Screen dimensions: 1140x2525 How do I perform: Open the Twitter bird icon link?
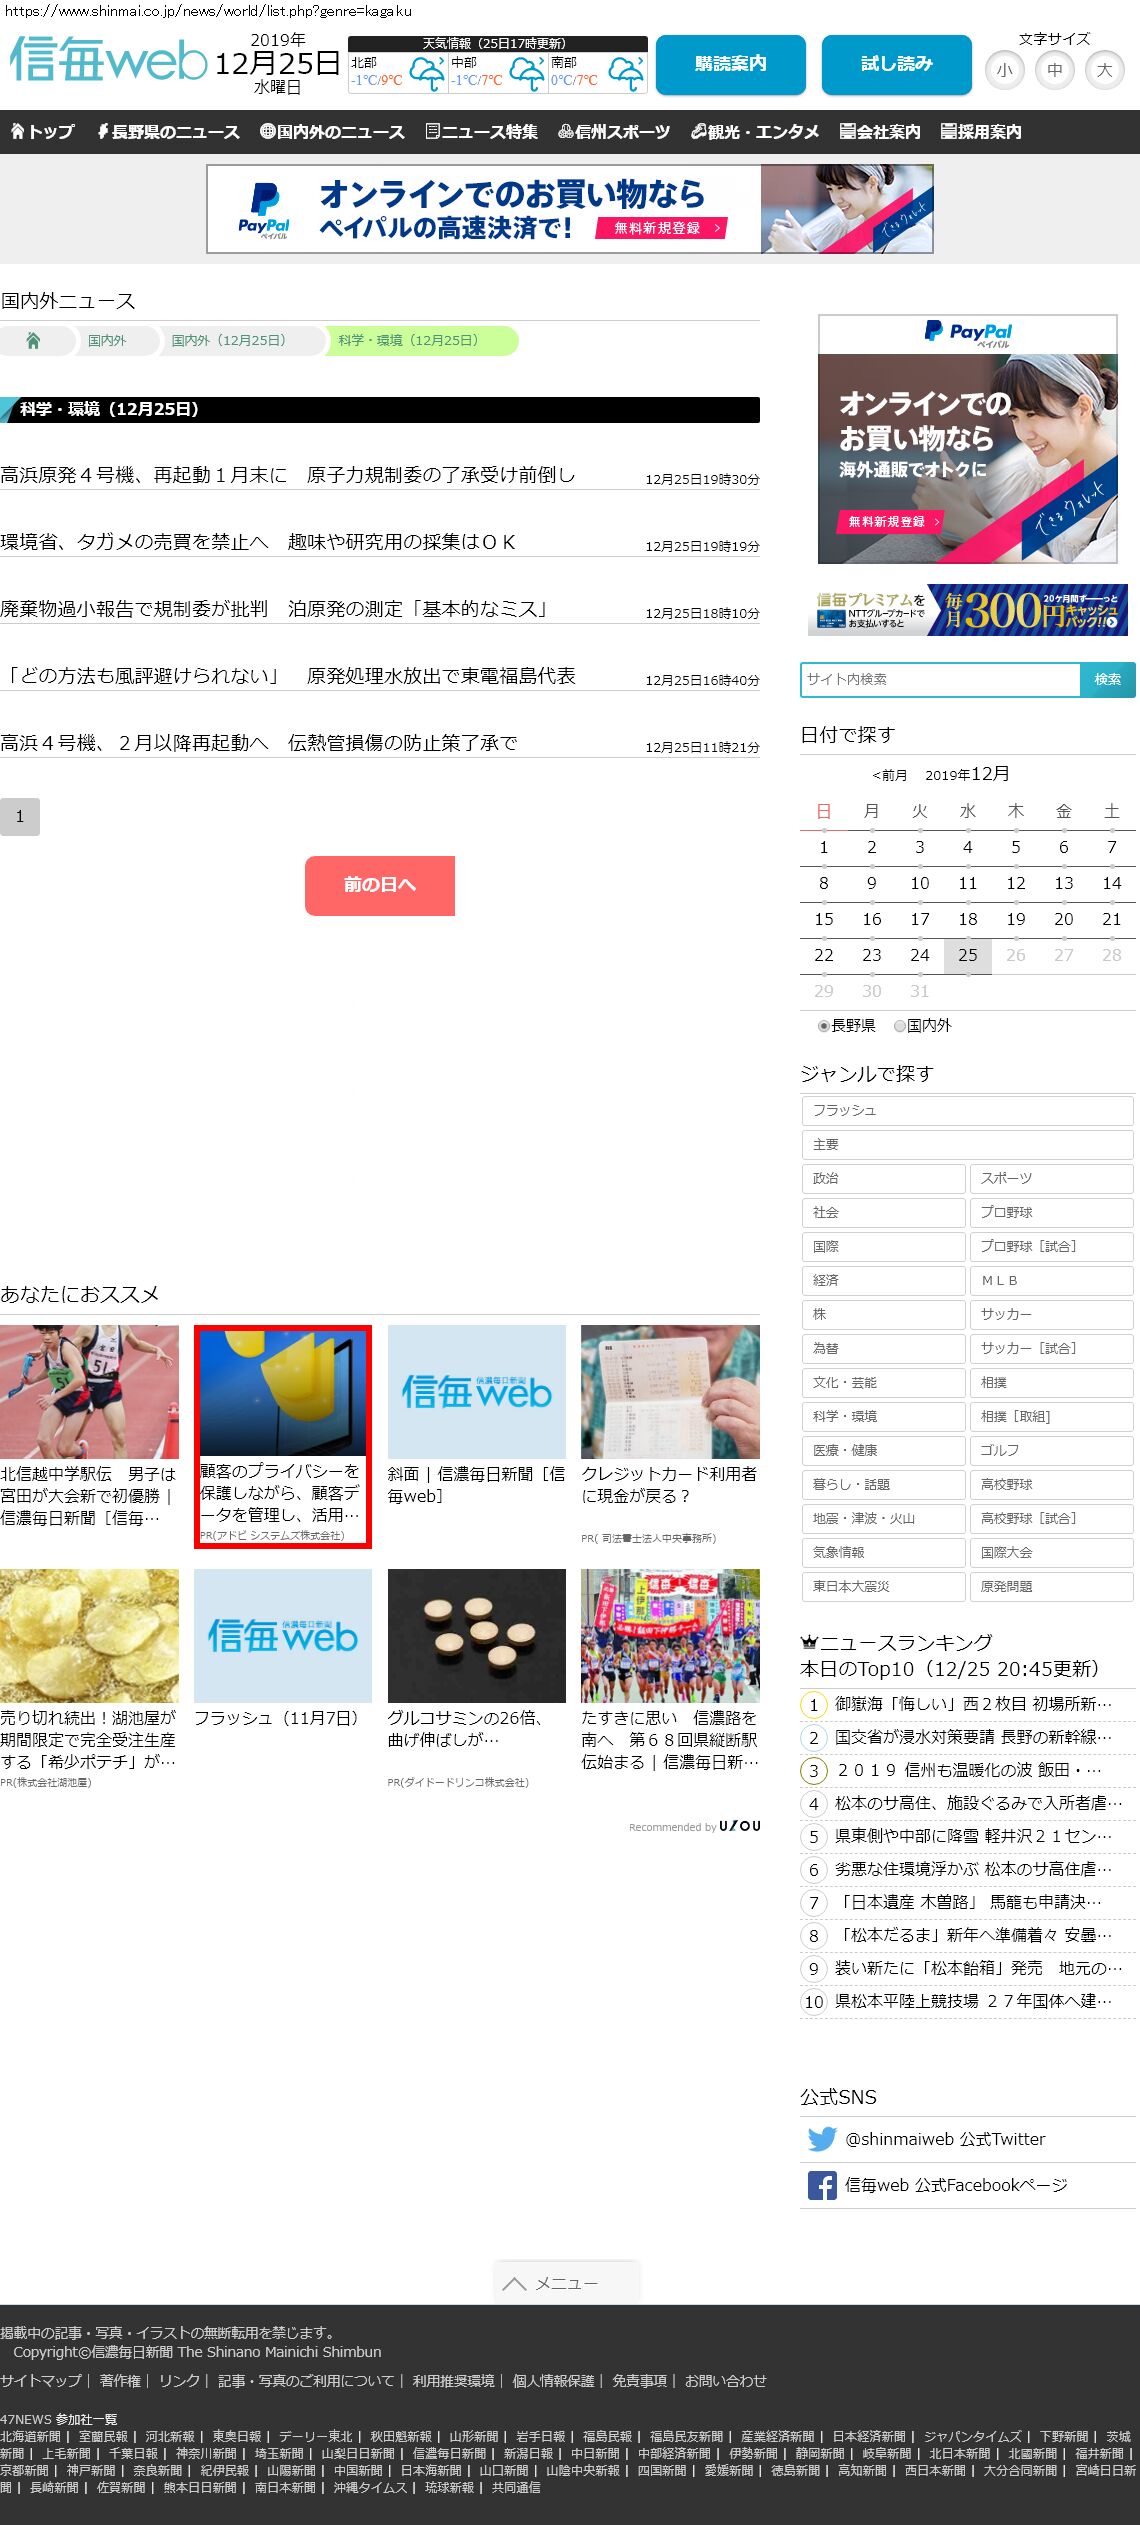[x=822, y=2139]
